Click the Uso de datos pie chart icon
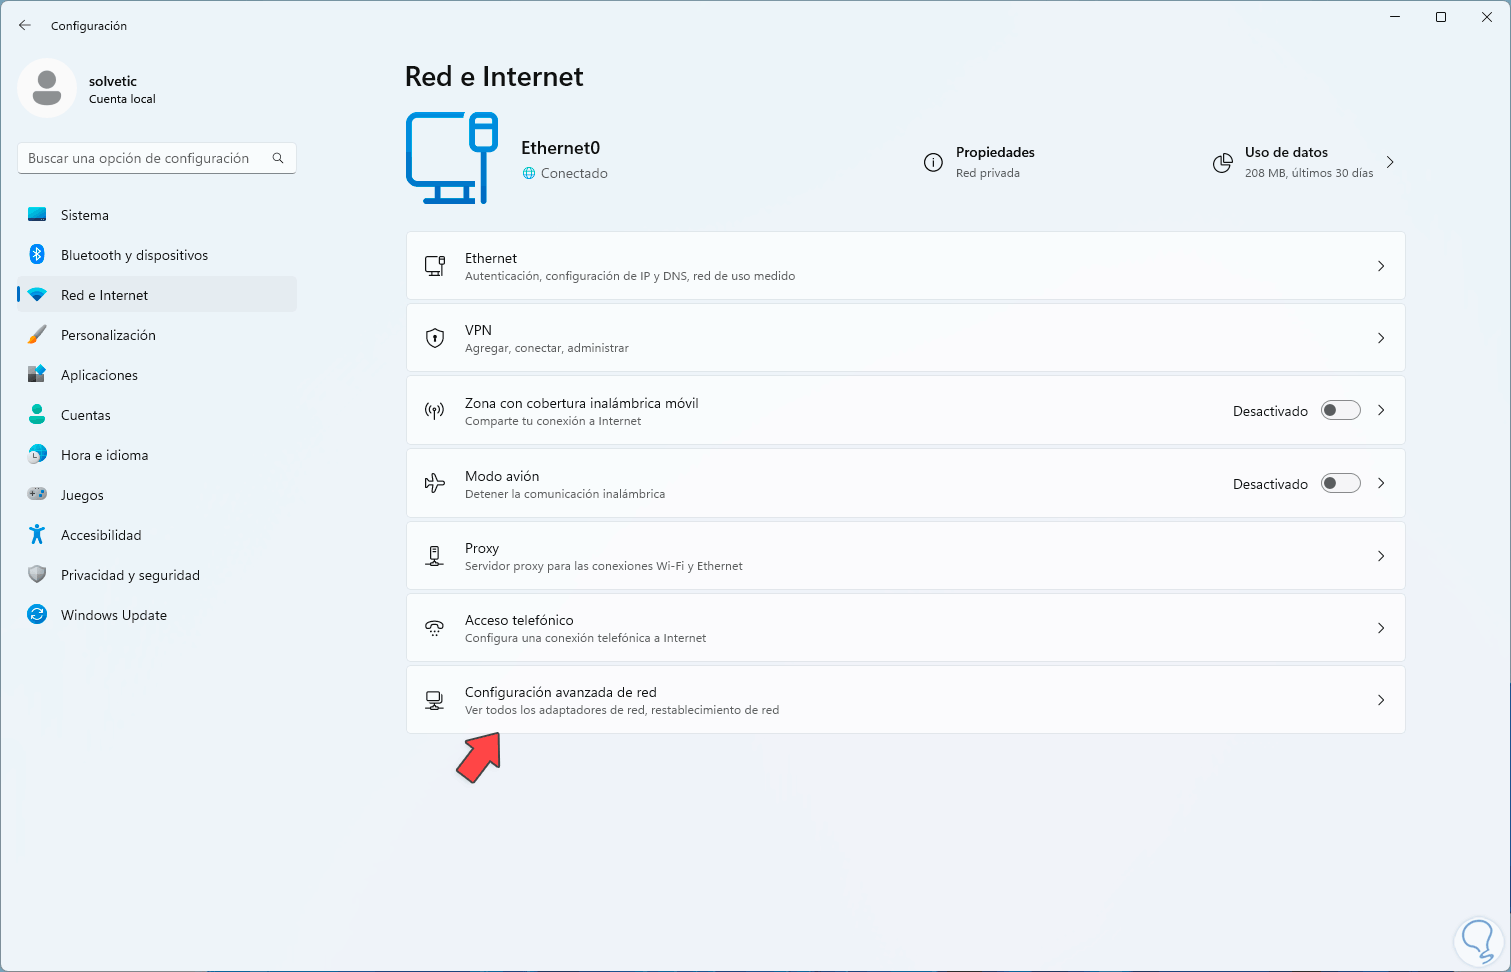1511x972 pixels. point(1222,163)
